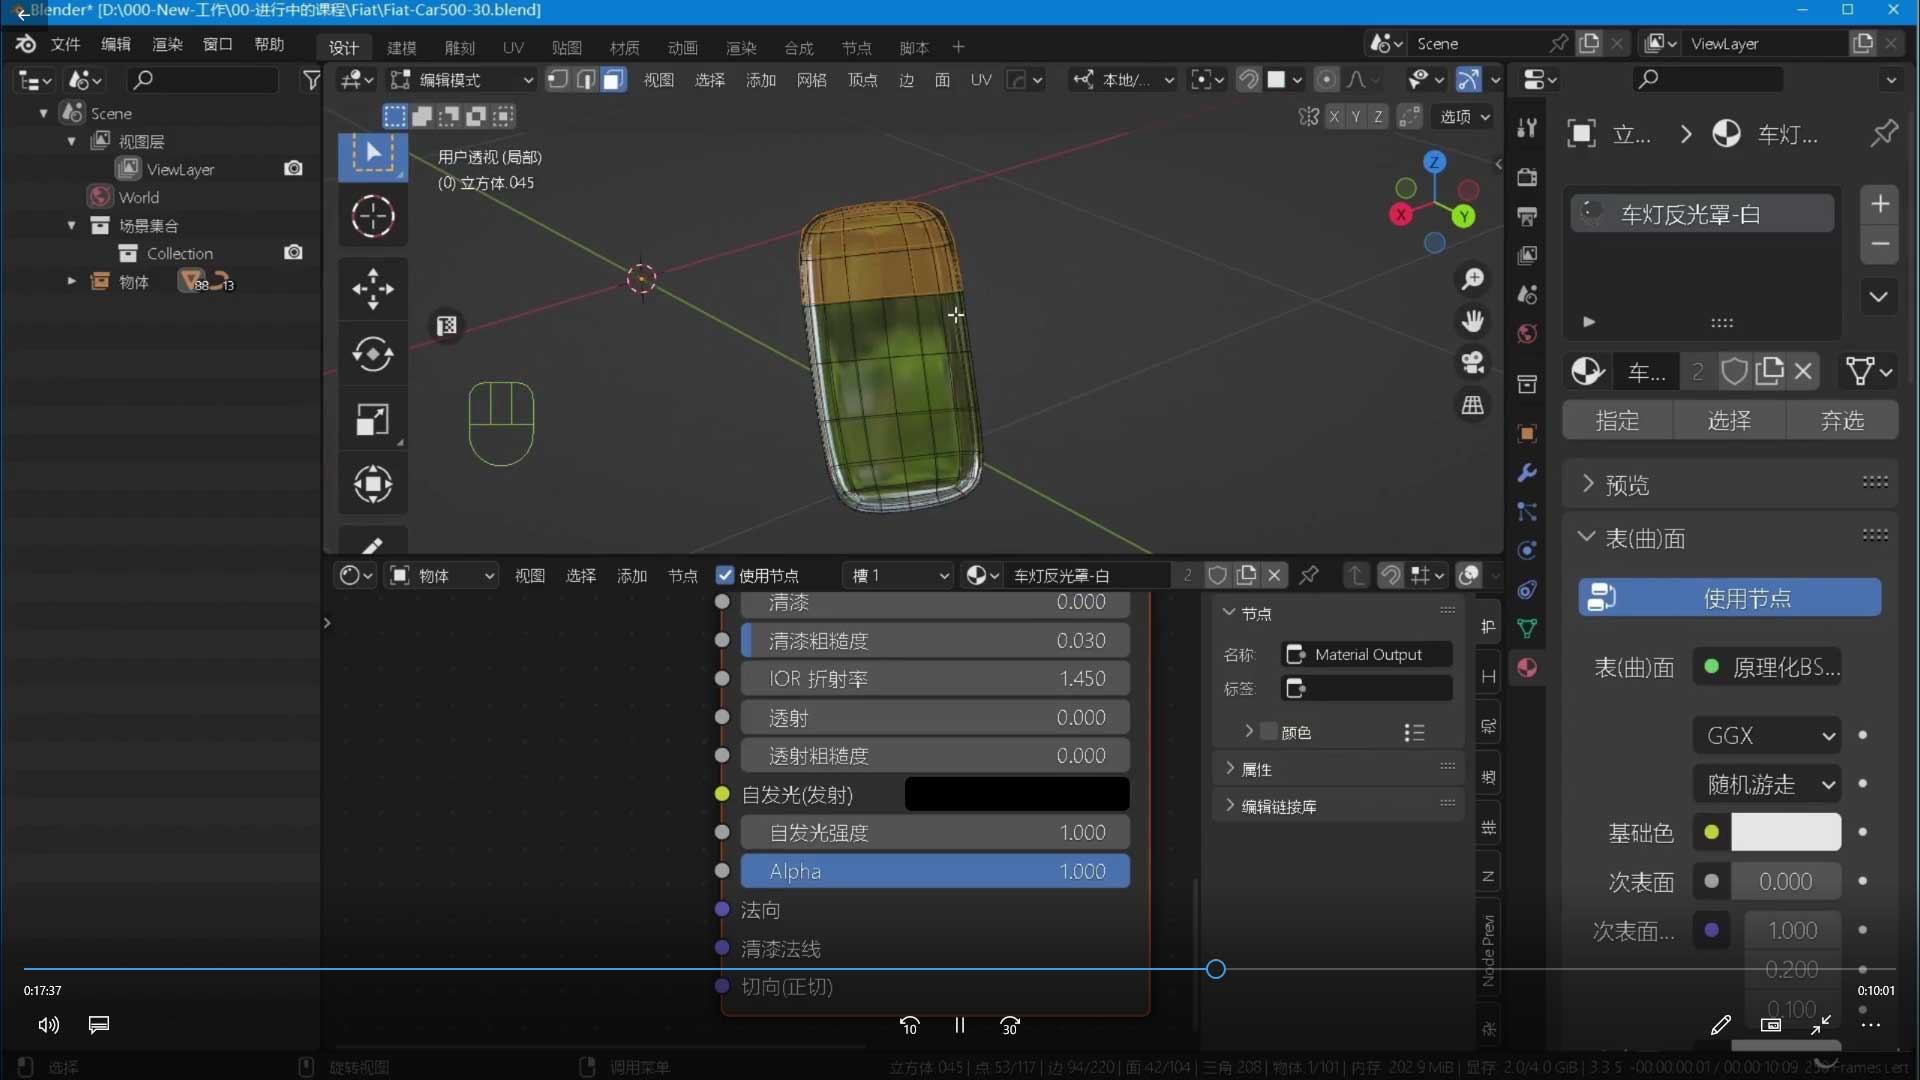Screen dimensions: 1920x1080
Task: Click the 基础色 white color swatch
Action: [x=1785, y=832]
